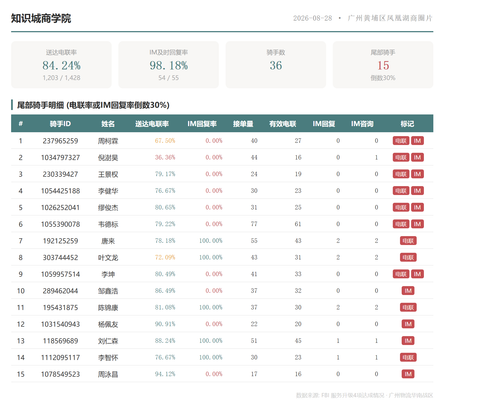Click the IM回复 column header
Viewport: 500px width, 410px height.
(x=324, y=124)
